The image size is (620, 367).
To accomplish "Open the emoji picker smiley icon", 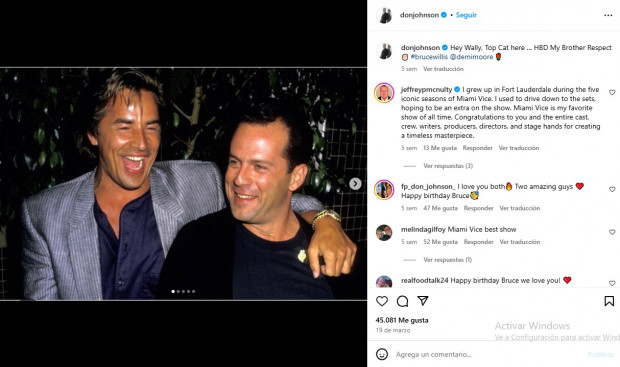I will pos(382,354).
